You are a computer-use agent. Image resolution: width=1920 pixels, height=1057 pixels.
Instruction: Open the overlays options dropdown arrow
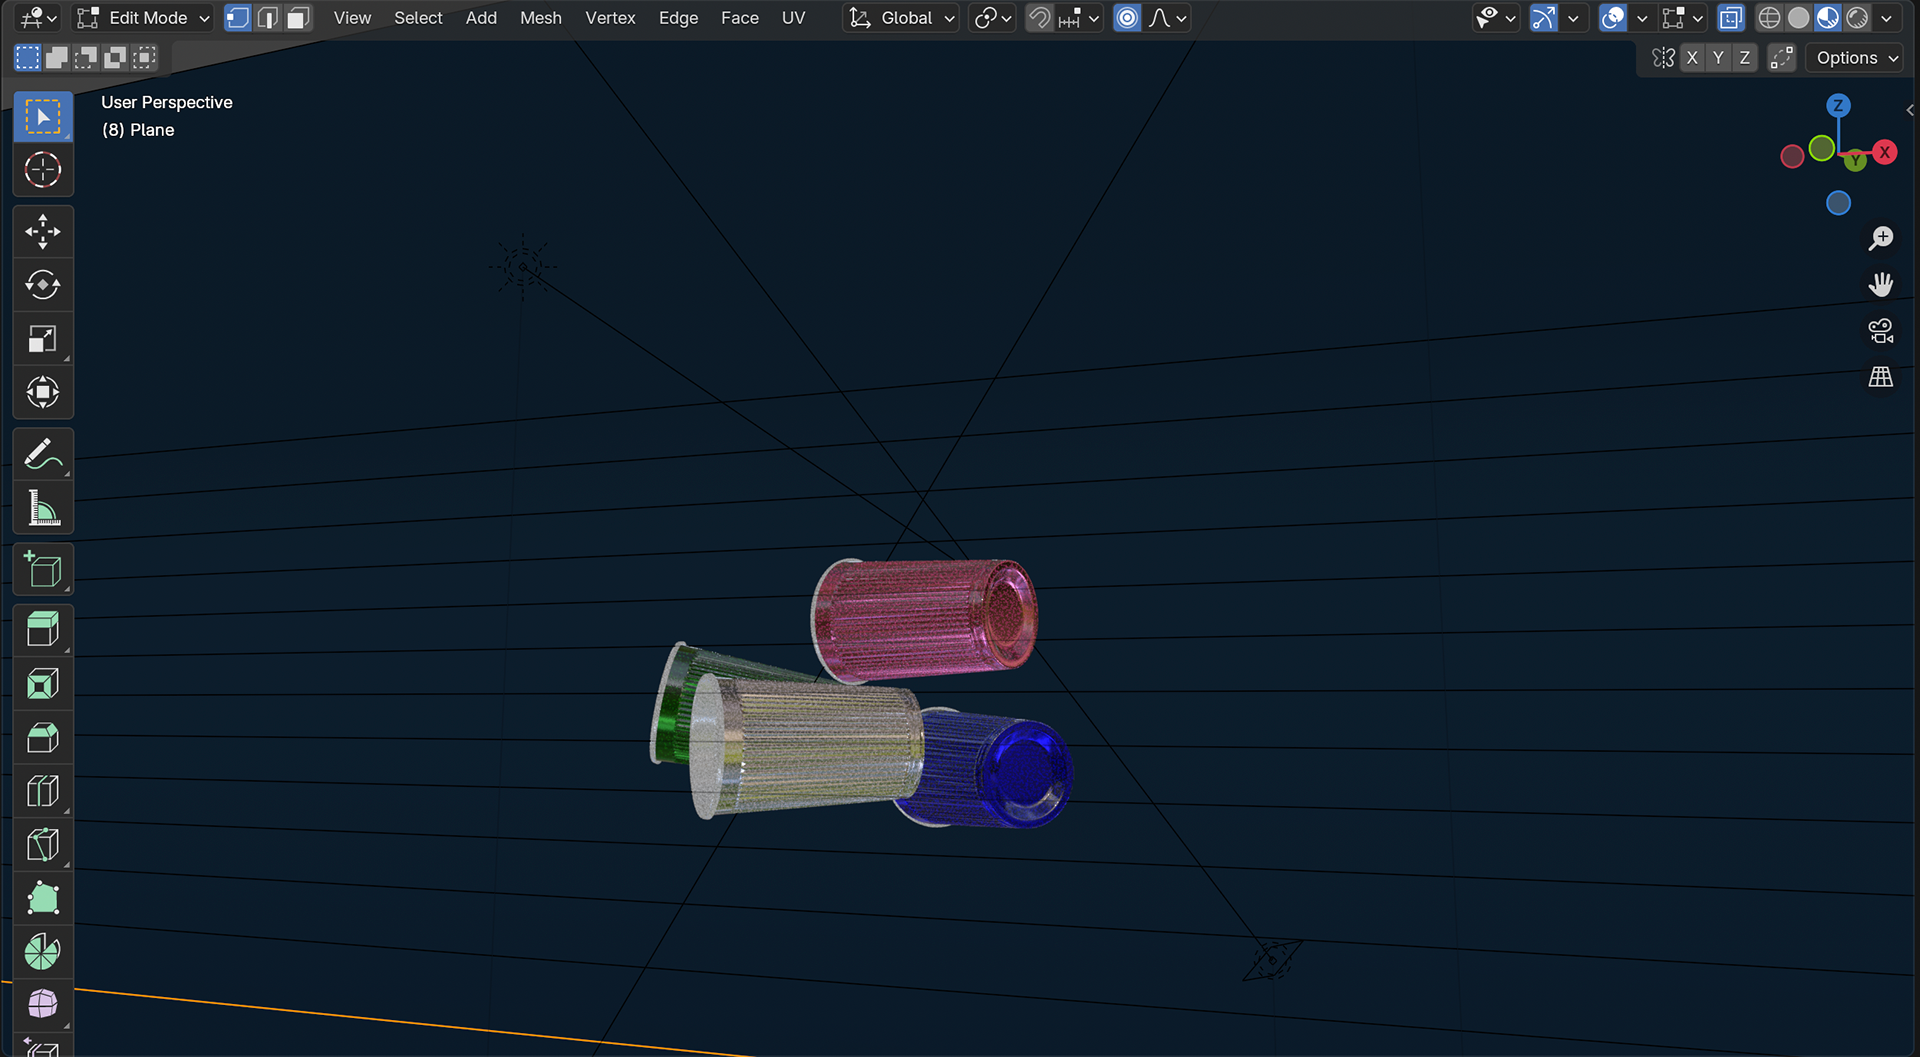1642,18
